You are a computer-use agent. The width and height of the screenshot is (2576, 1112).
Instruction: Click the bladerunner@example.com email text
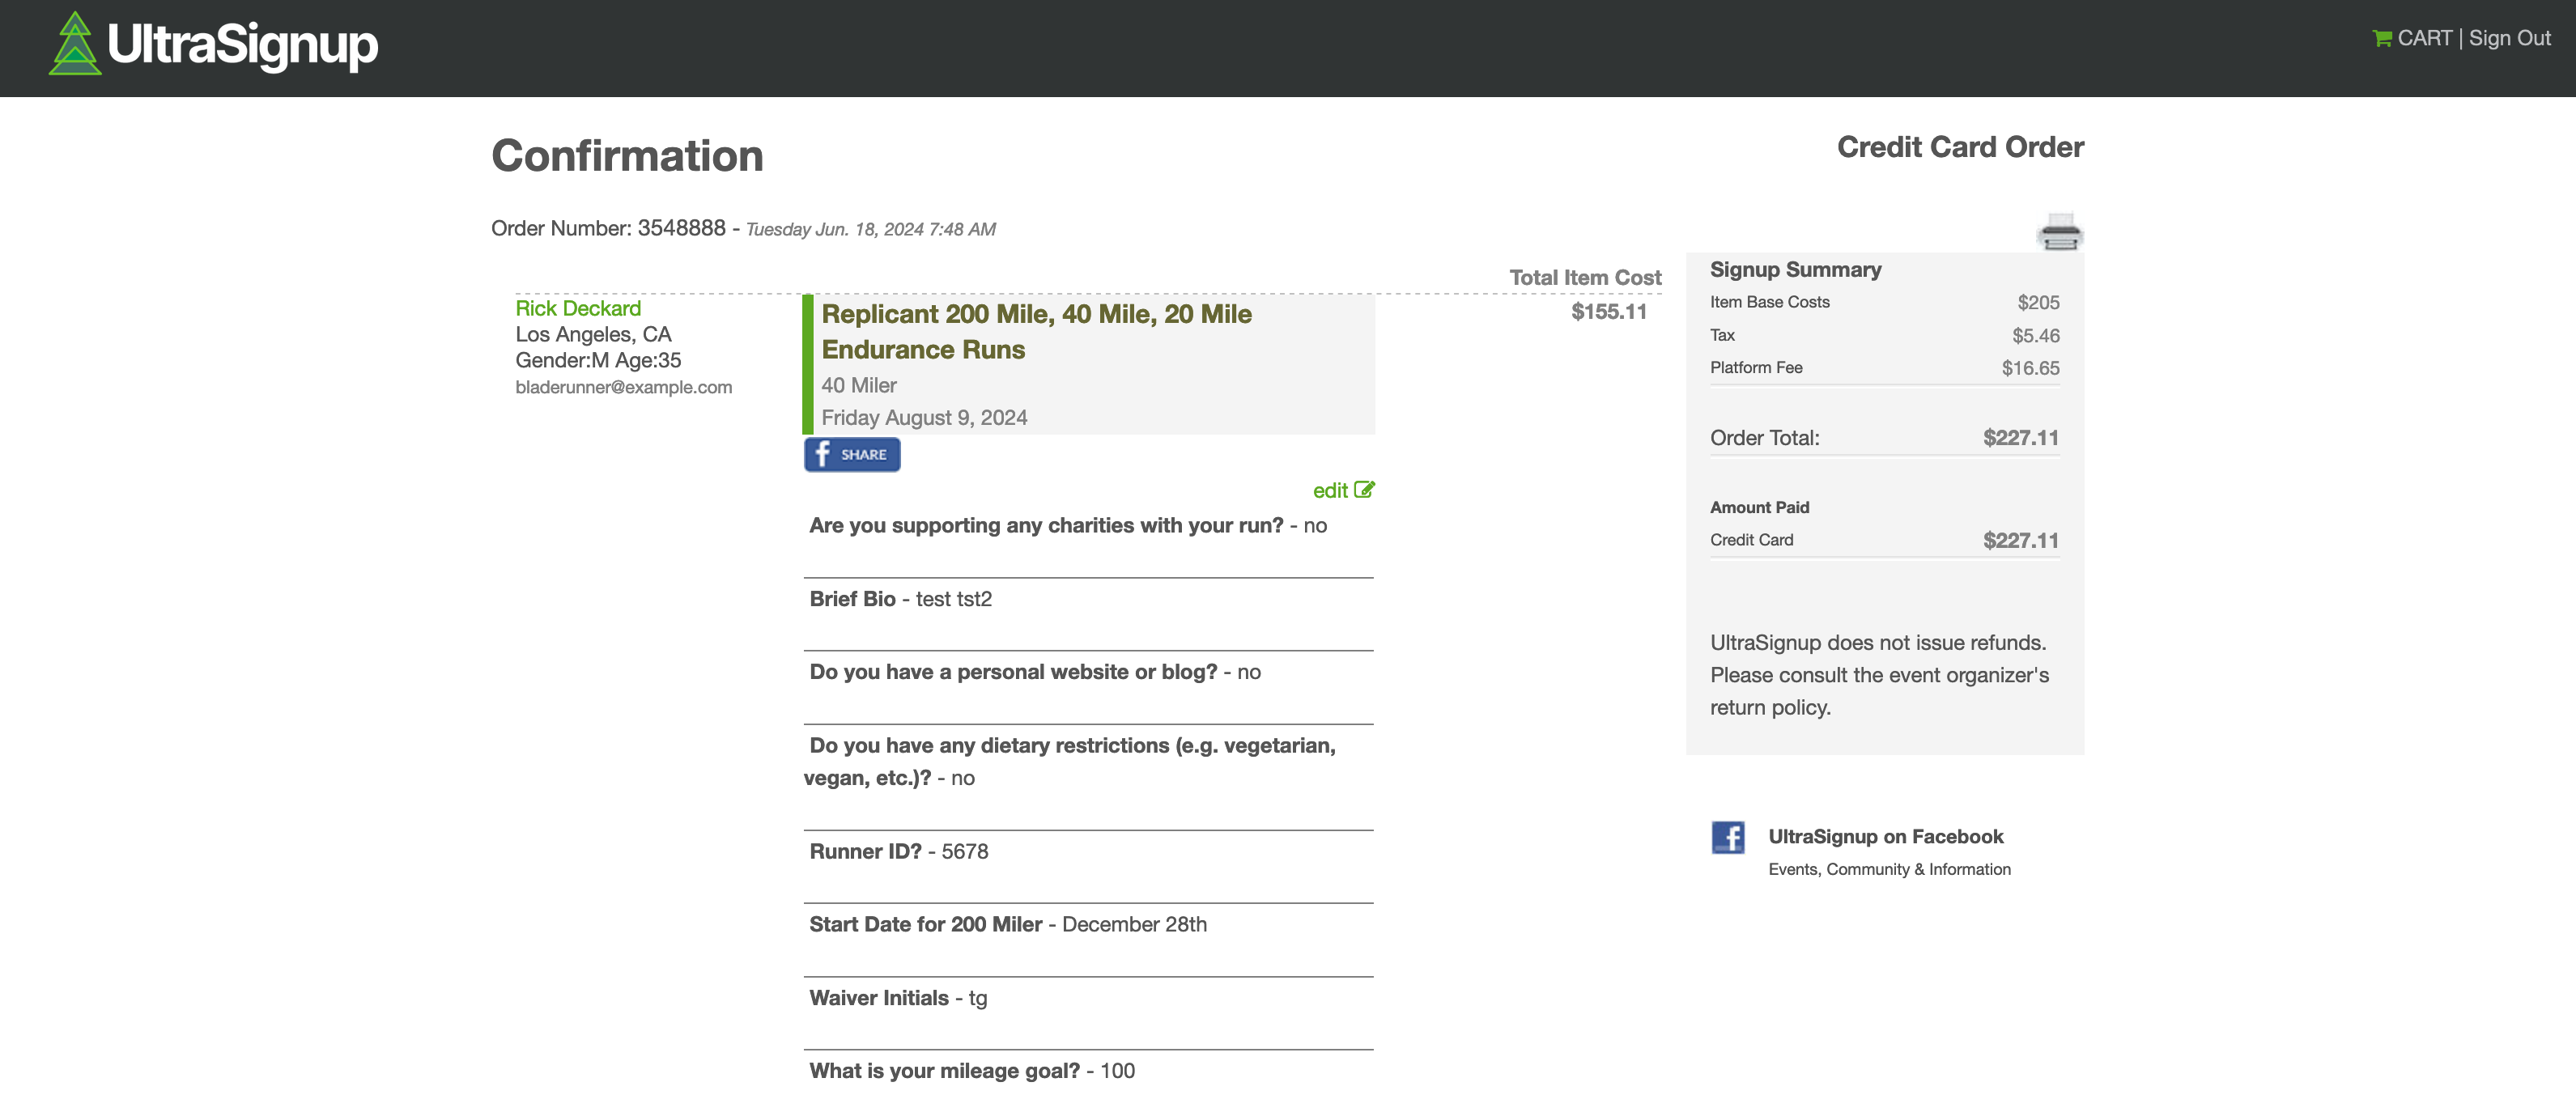[x=623, y=387]
